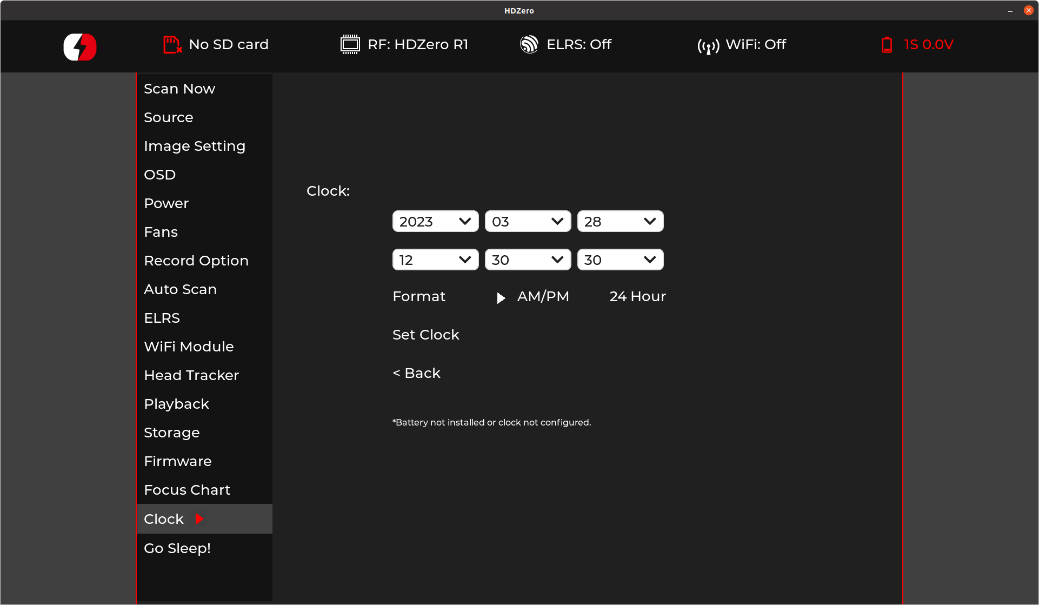
Task: Open the Focus Chart menu entry
Action: (187, 490)
